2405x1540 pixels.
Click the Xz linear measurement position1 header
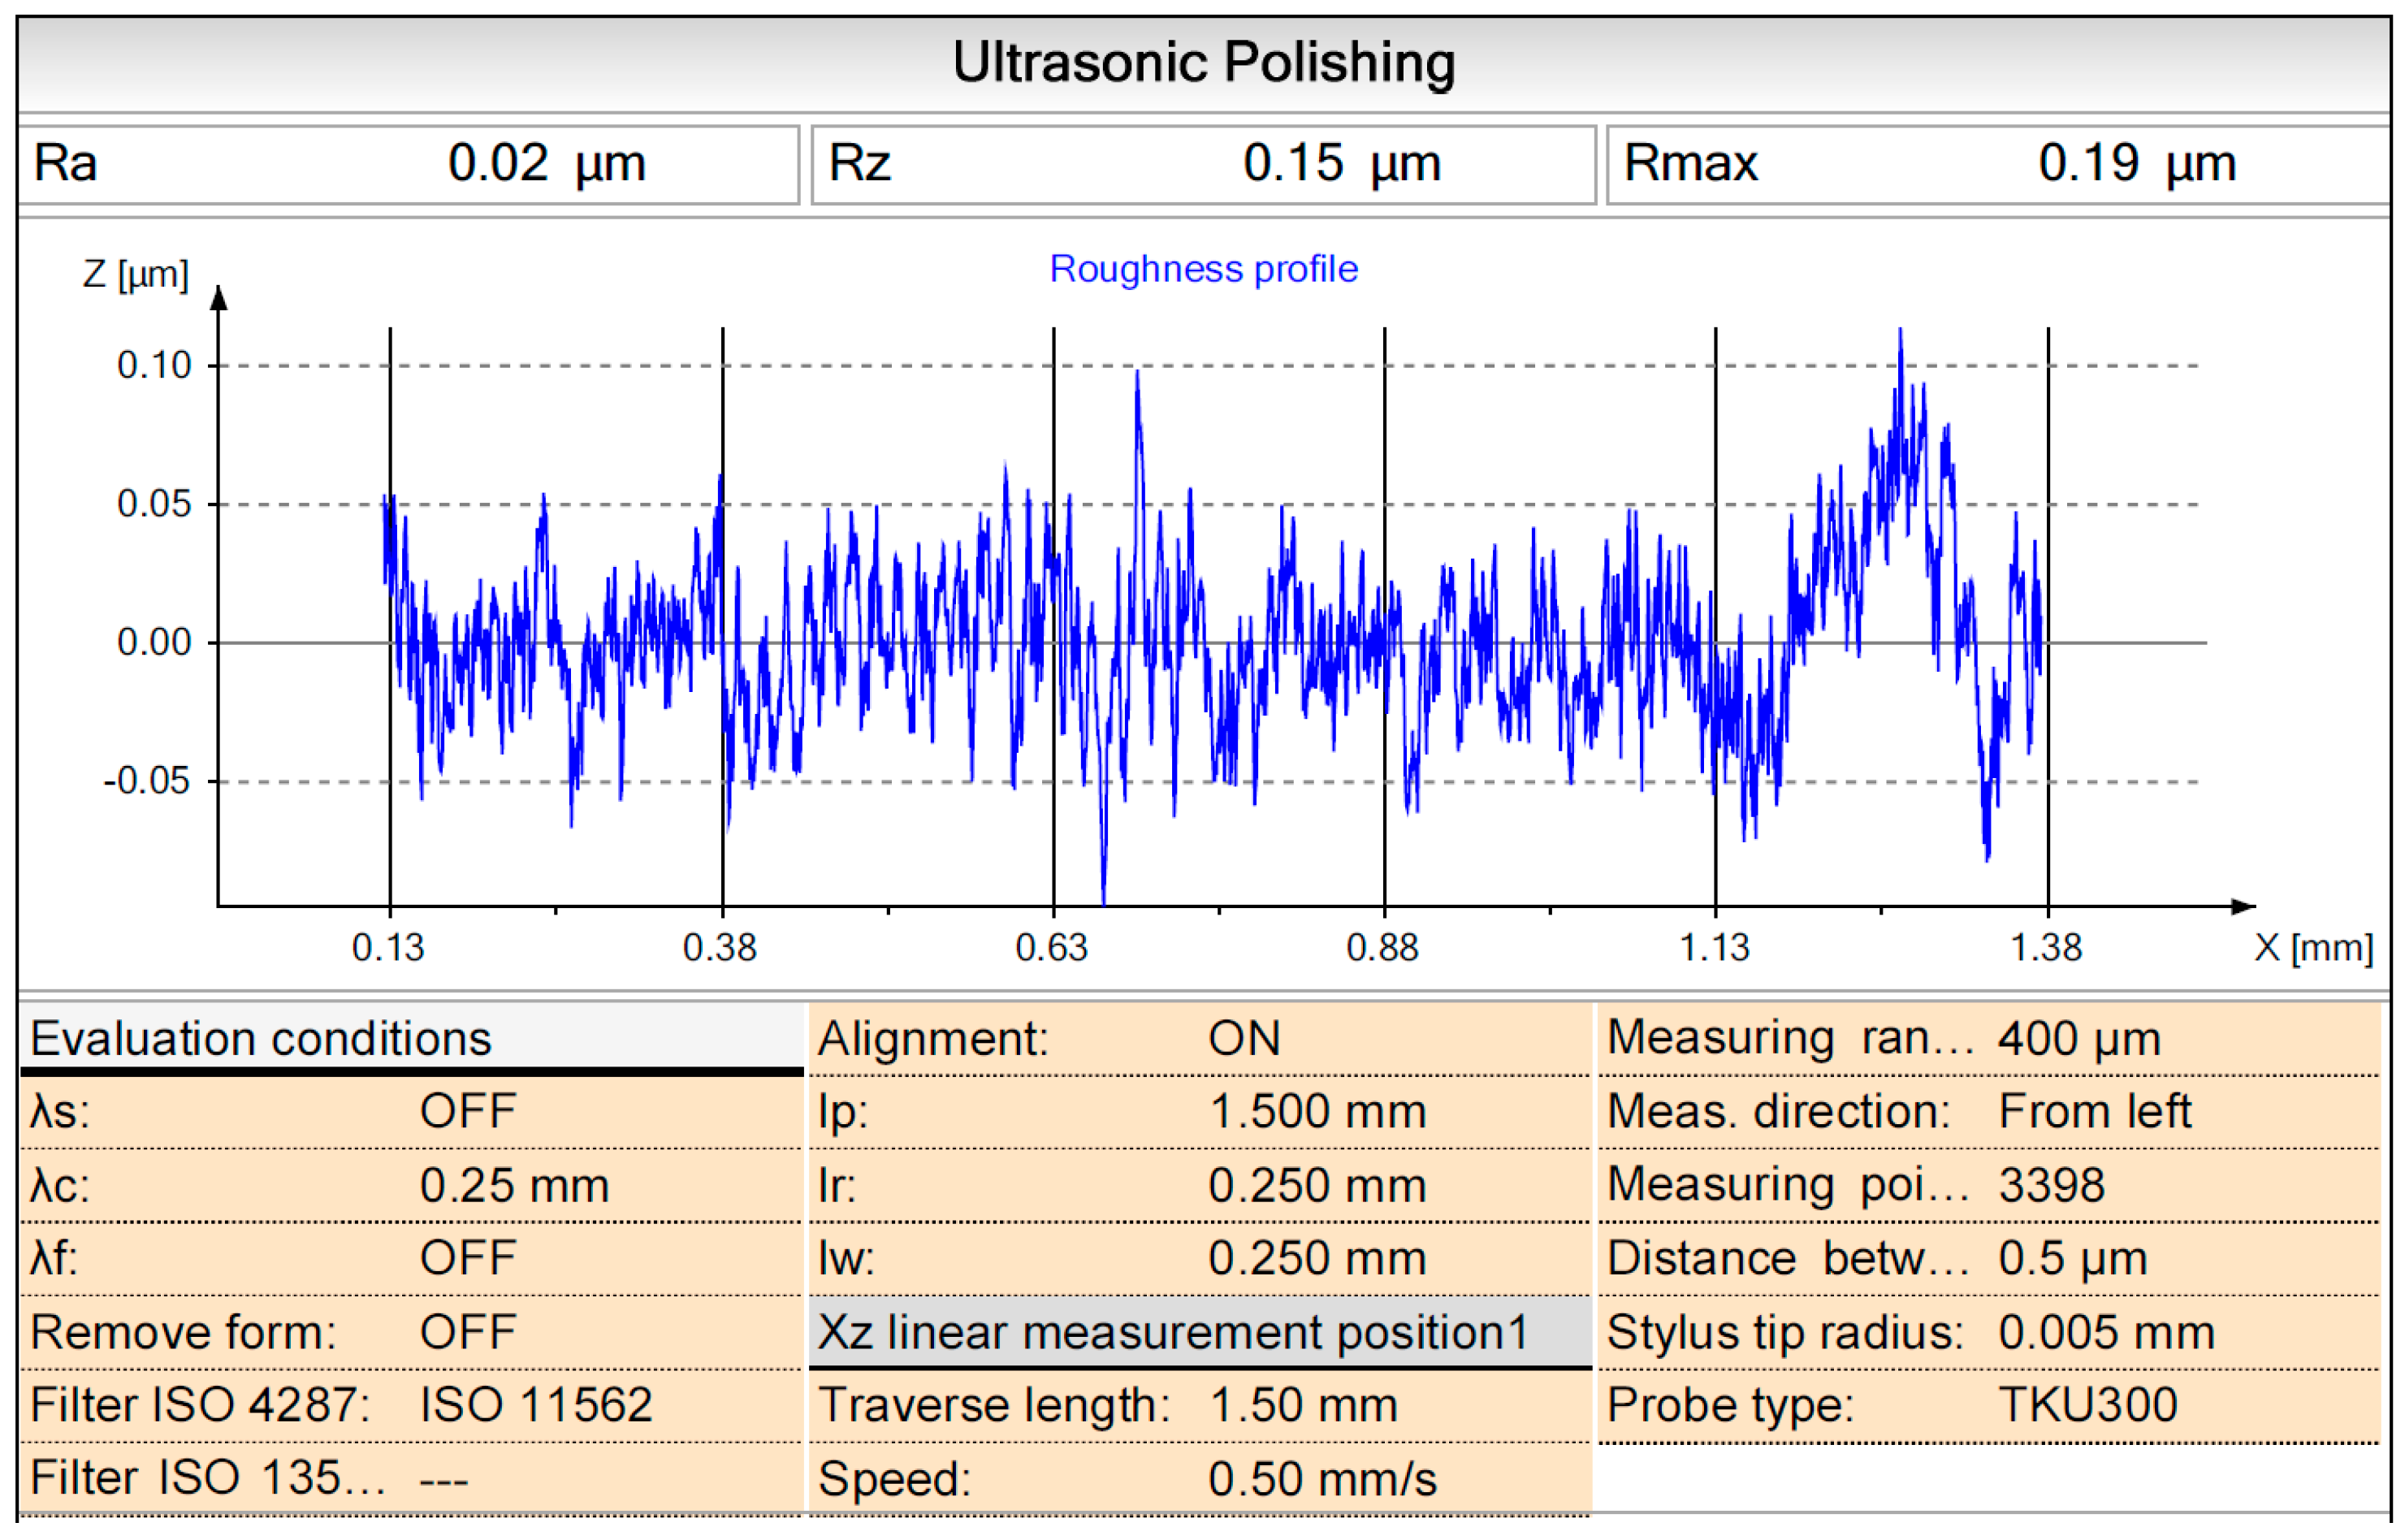tap(1173, 1332)
